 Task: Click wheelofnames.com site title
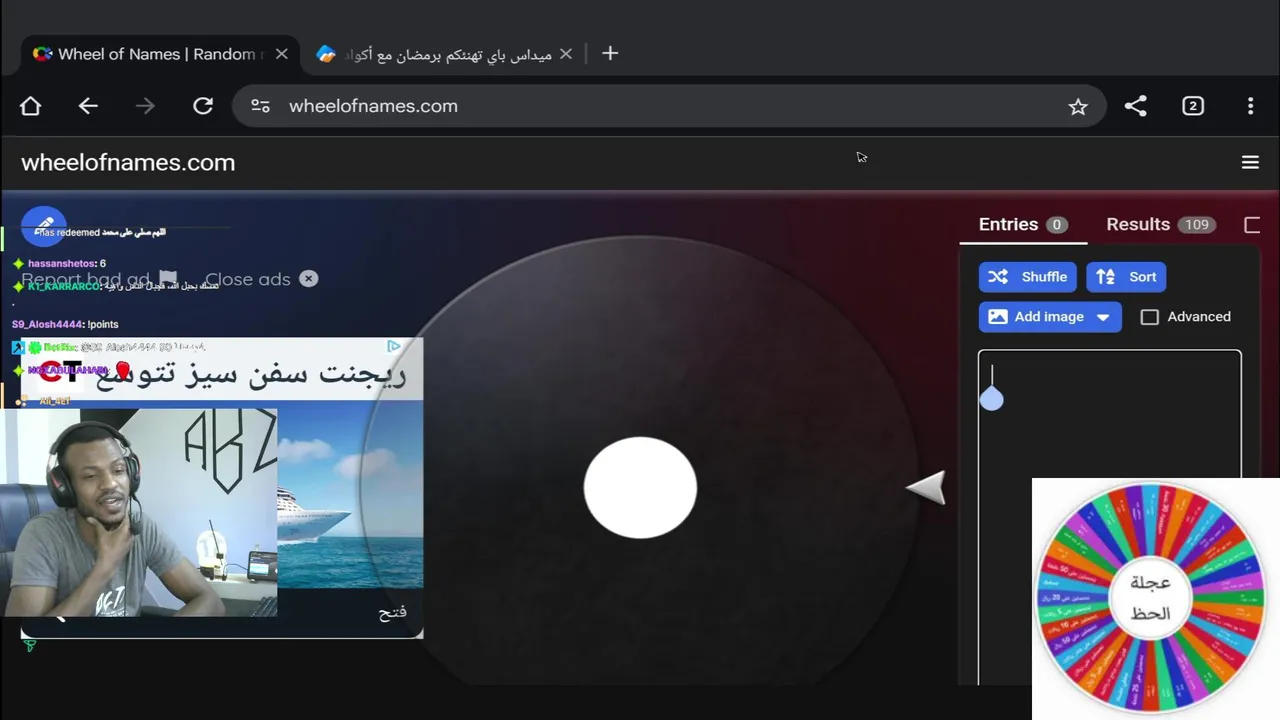(x=128, y=162)
